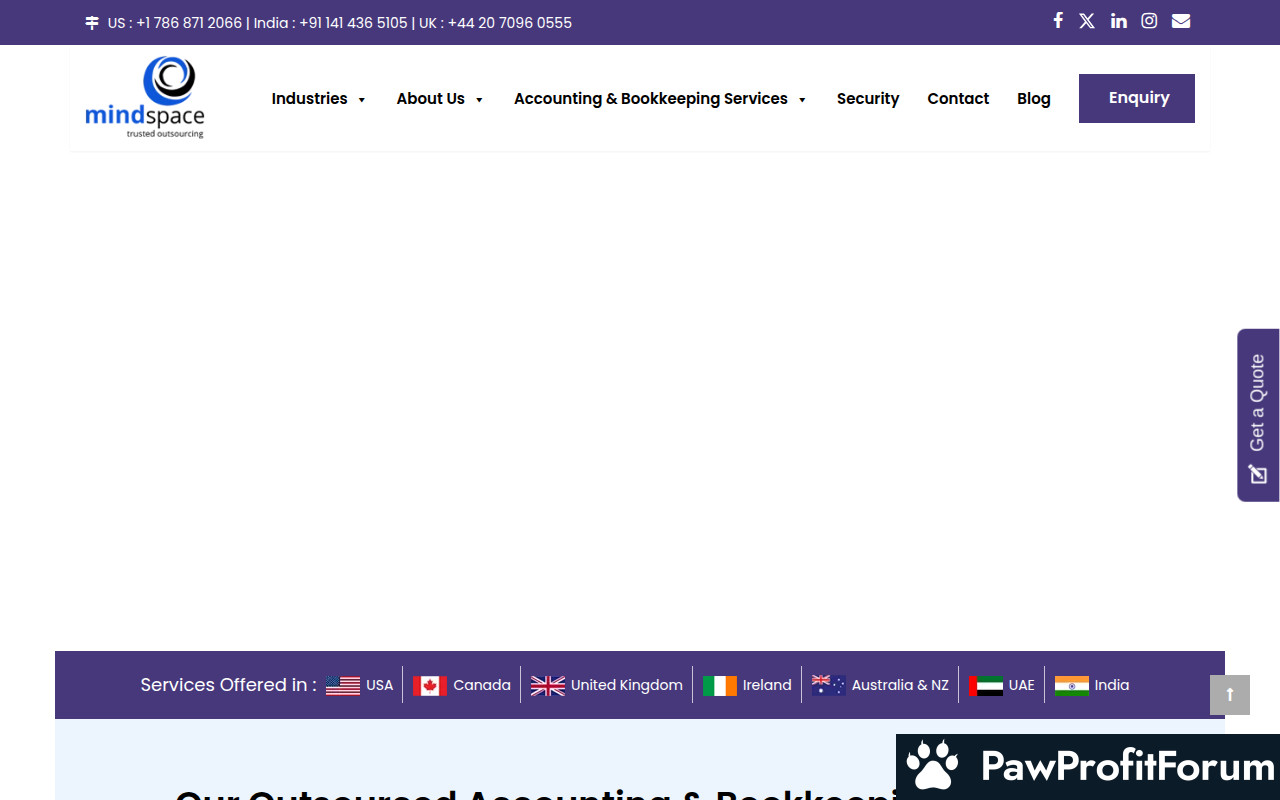
Task: Expand the About Us dropdown menu
Action: (x=440, y=99)
